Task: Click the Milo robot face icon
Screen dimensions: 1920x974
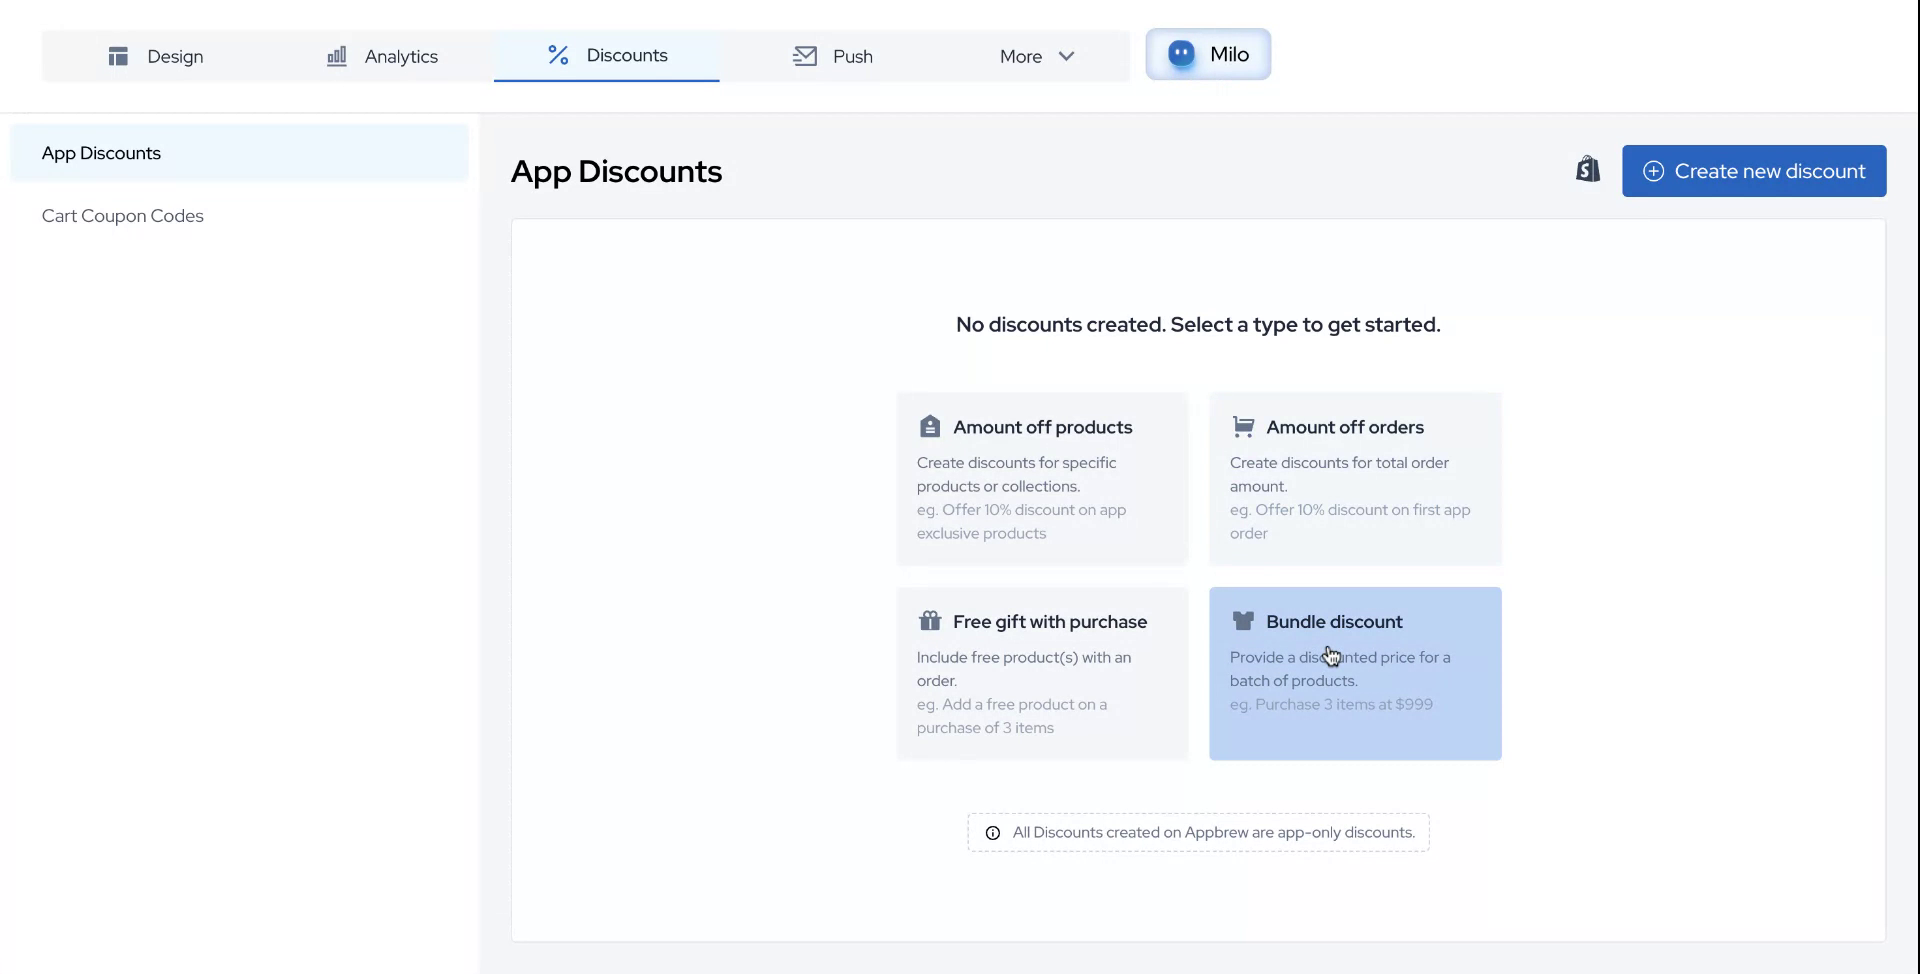Action: 1181,54
